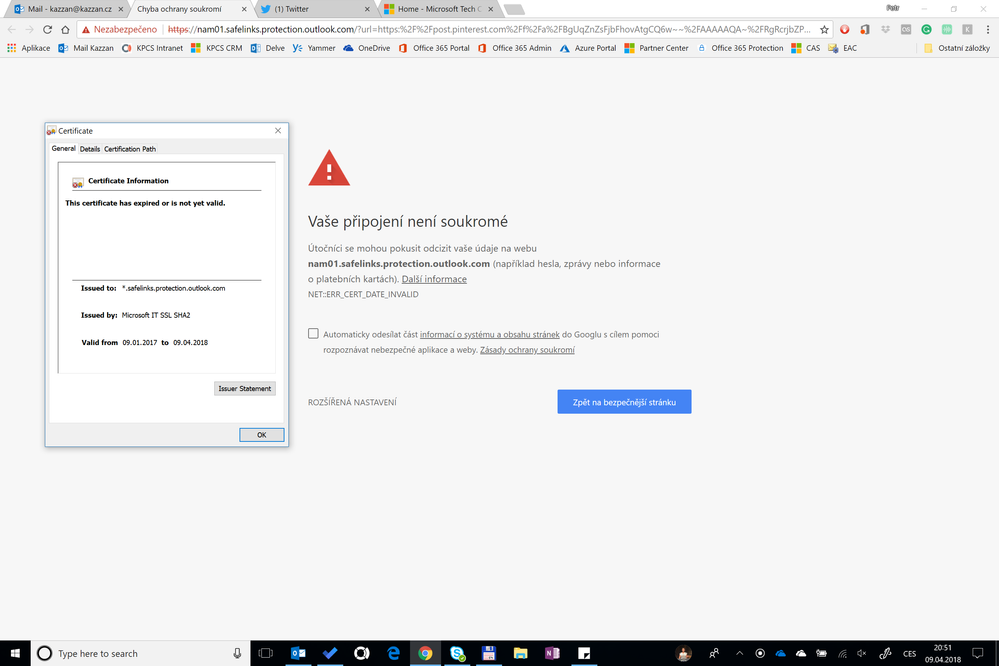Show hidden system tray icons
This screenshot has width=999, height=666.
(739, 653)
